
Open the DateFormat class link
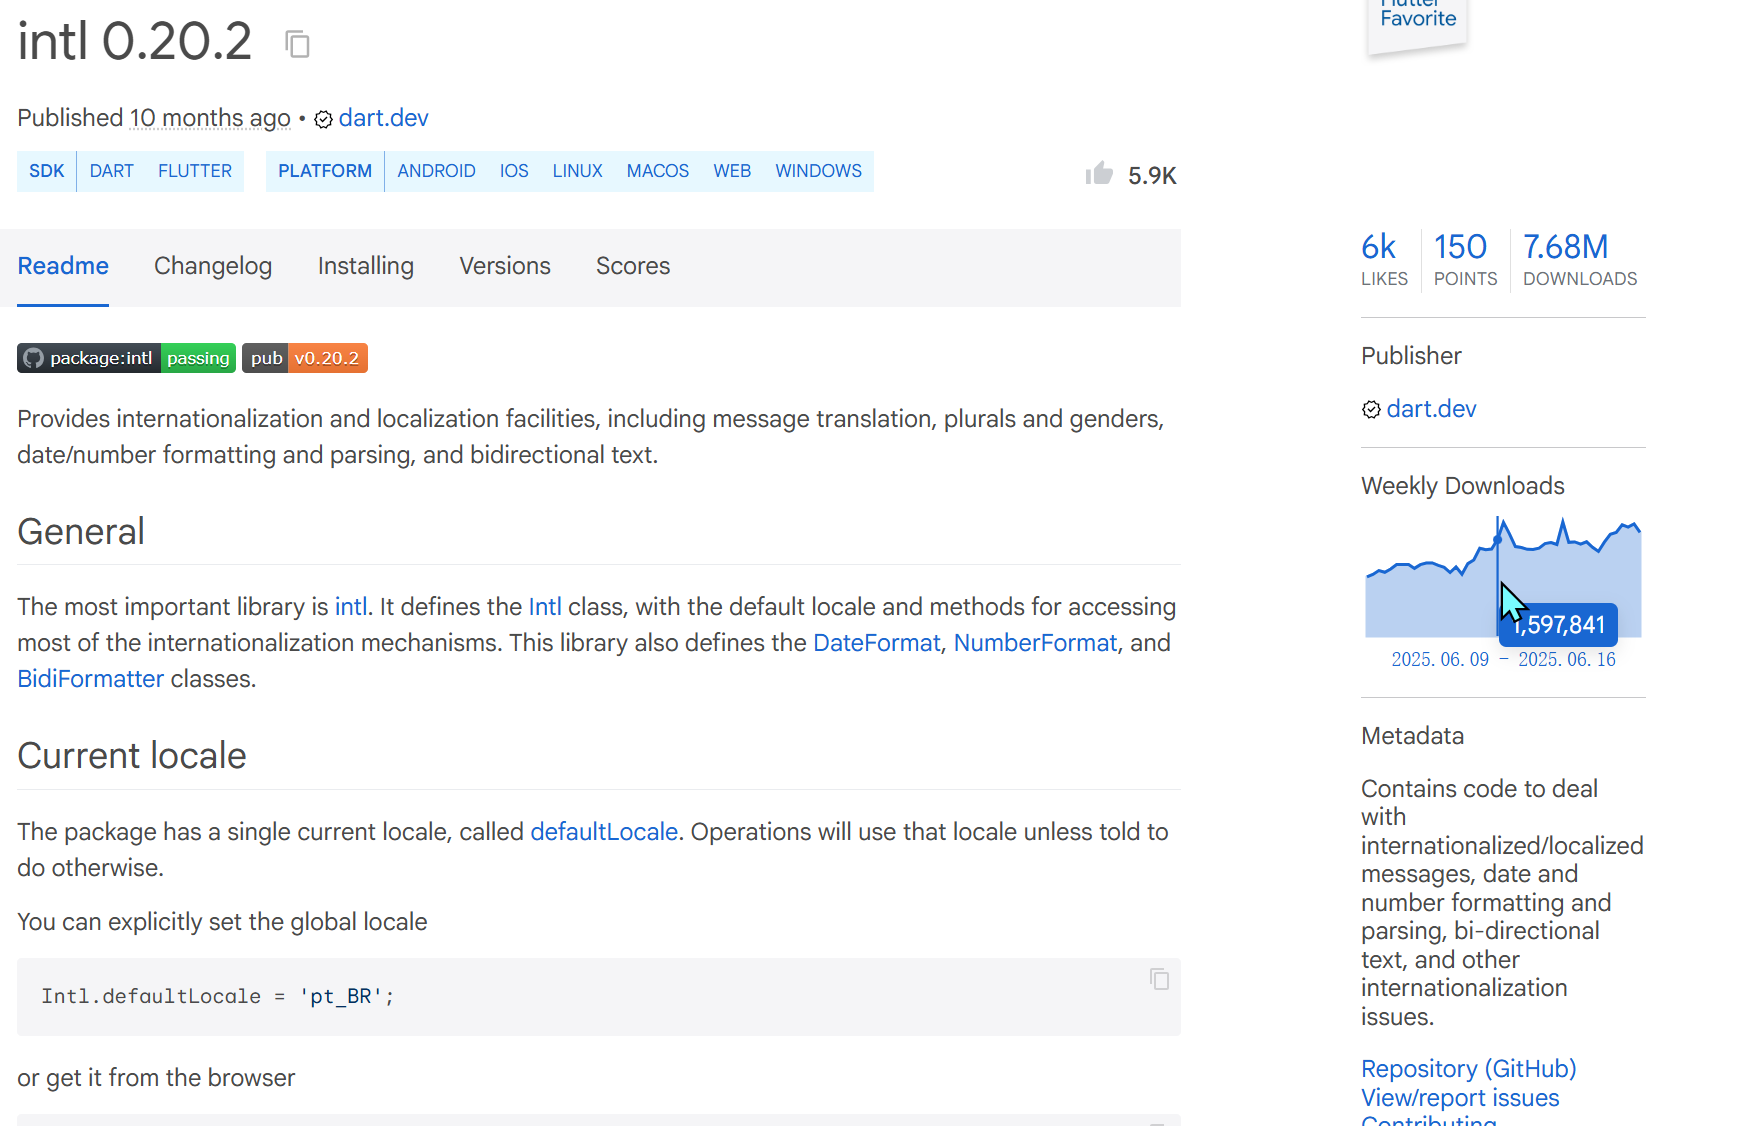[876, 643]
